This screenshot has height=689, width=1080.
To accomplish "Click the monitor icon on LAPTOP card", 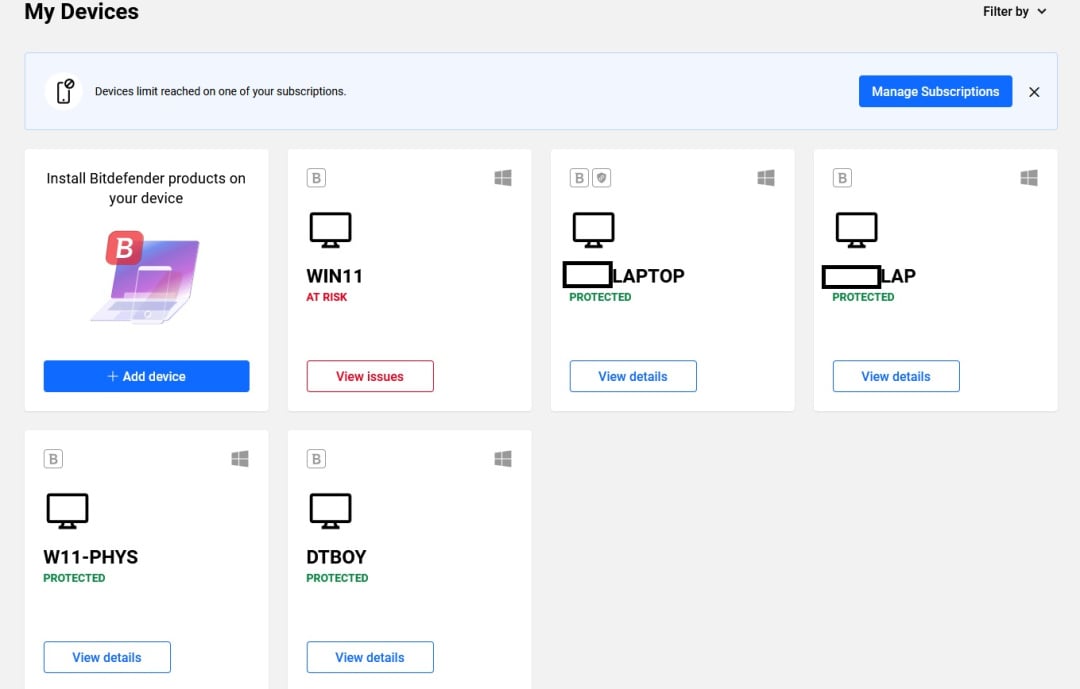I will point(594,230).
